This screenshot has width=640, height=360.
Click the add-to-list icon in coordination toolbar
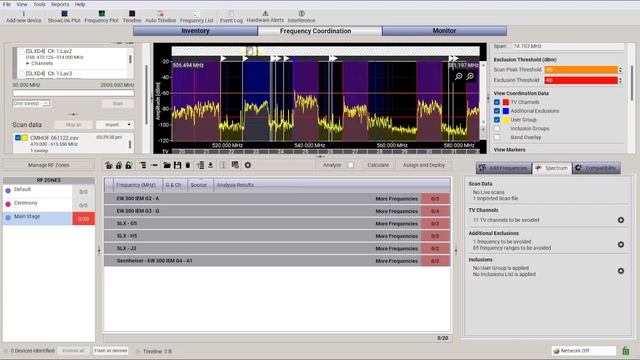pos(200,165)
